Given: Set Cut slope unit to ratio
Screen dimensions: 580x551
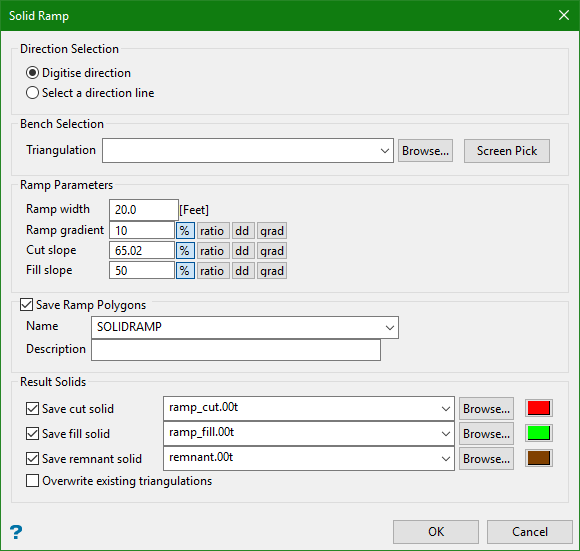Looking at the screenshot, I should [x=213, y=251].
